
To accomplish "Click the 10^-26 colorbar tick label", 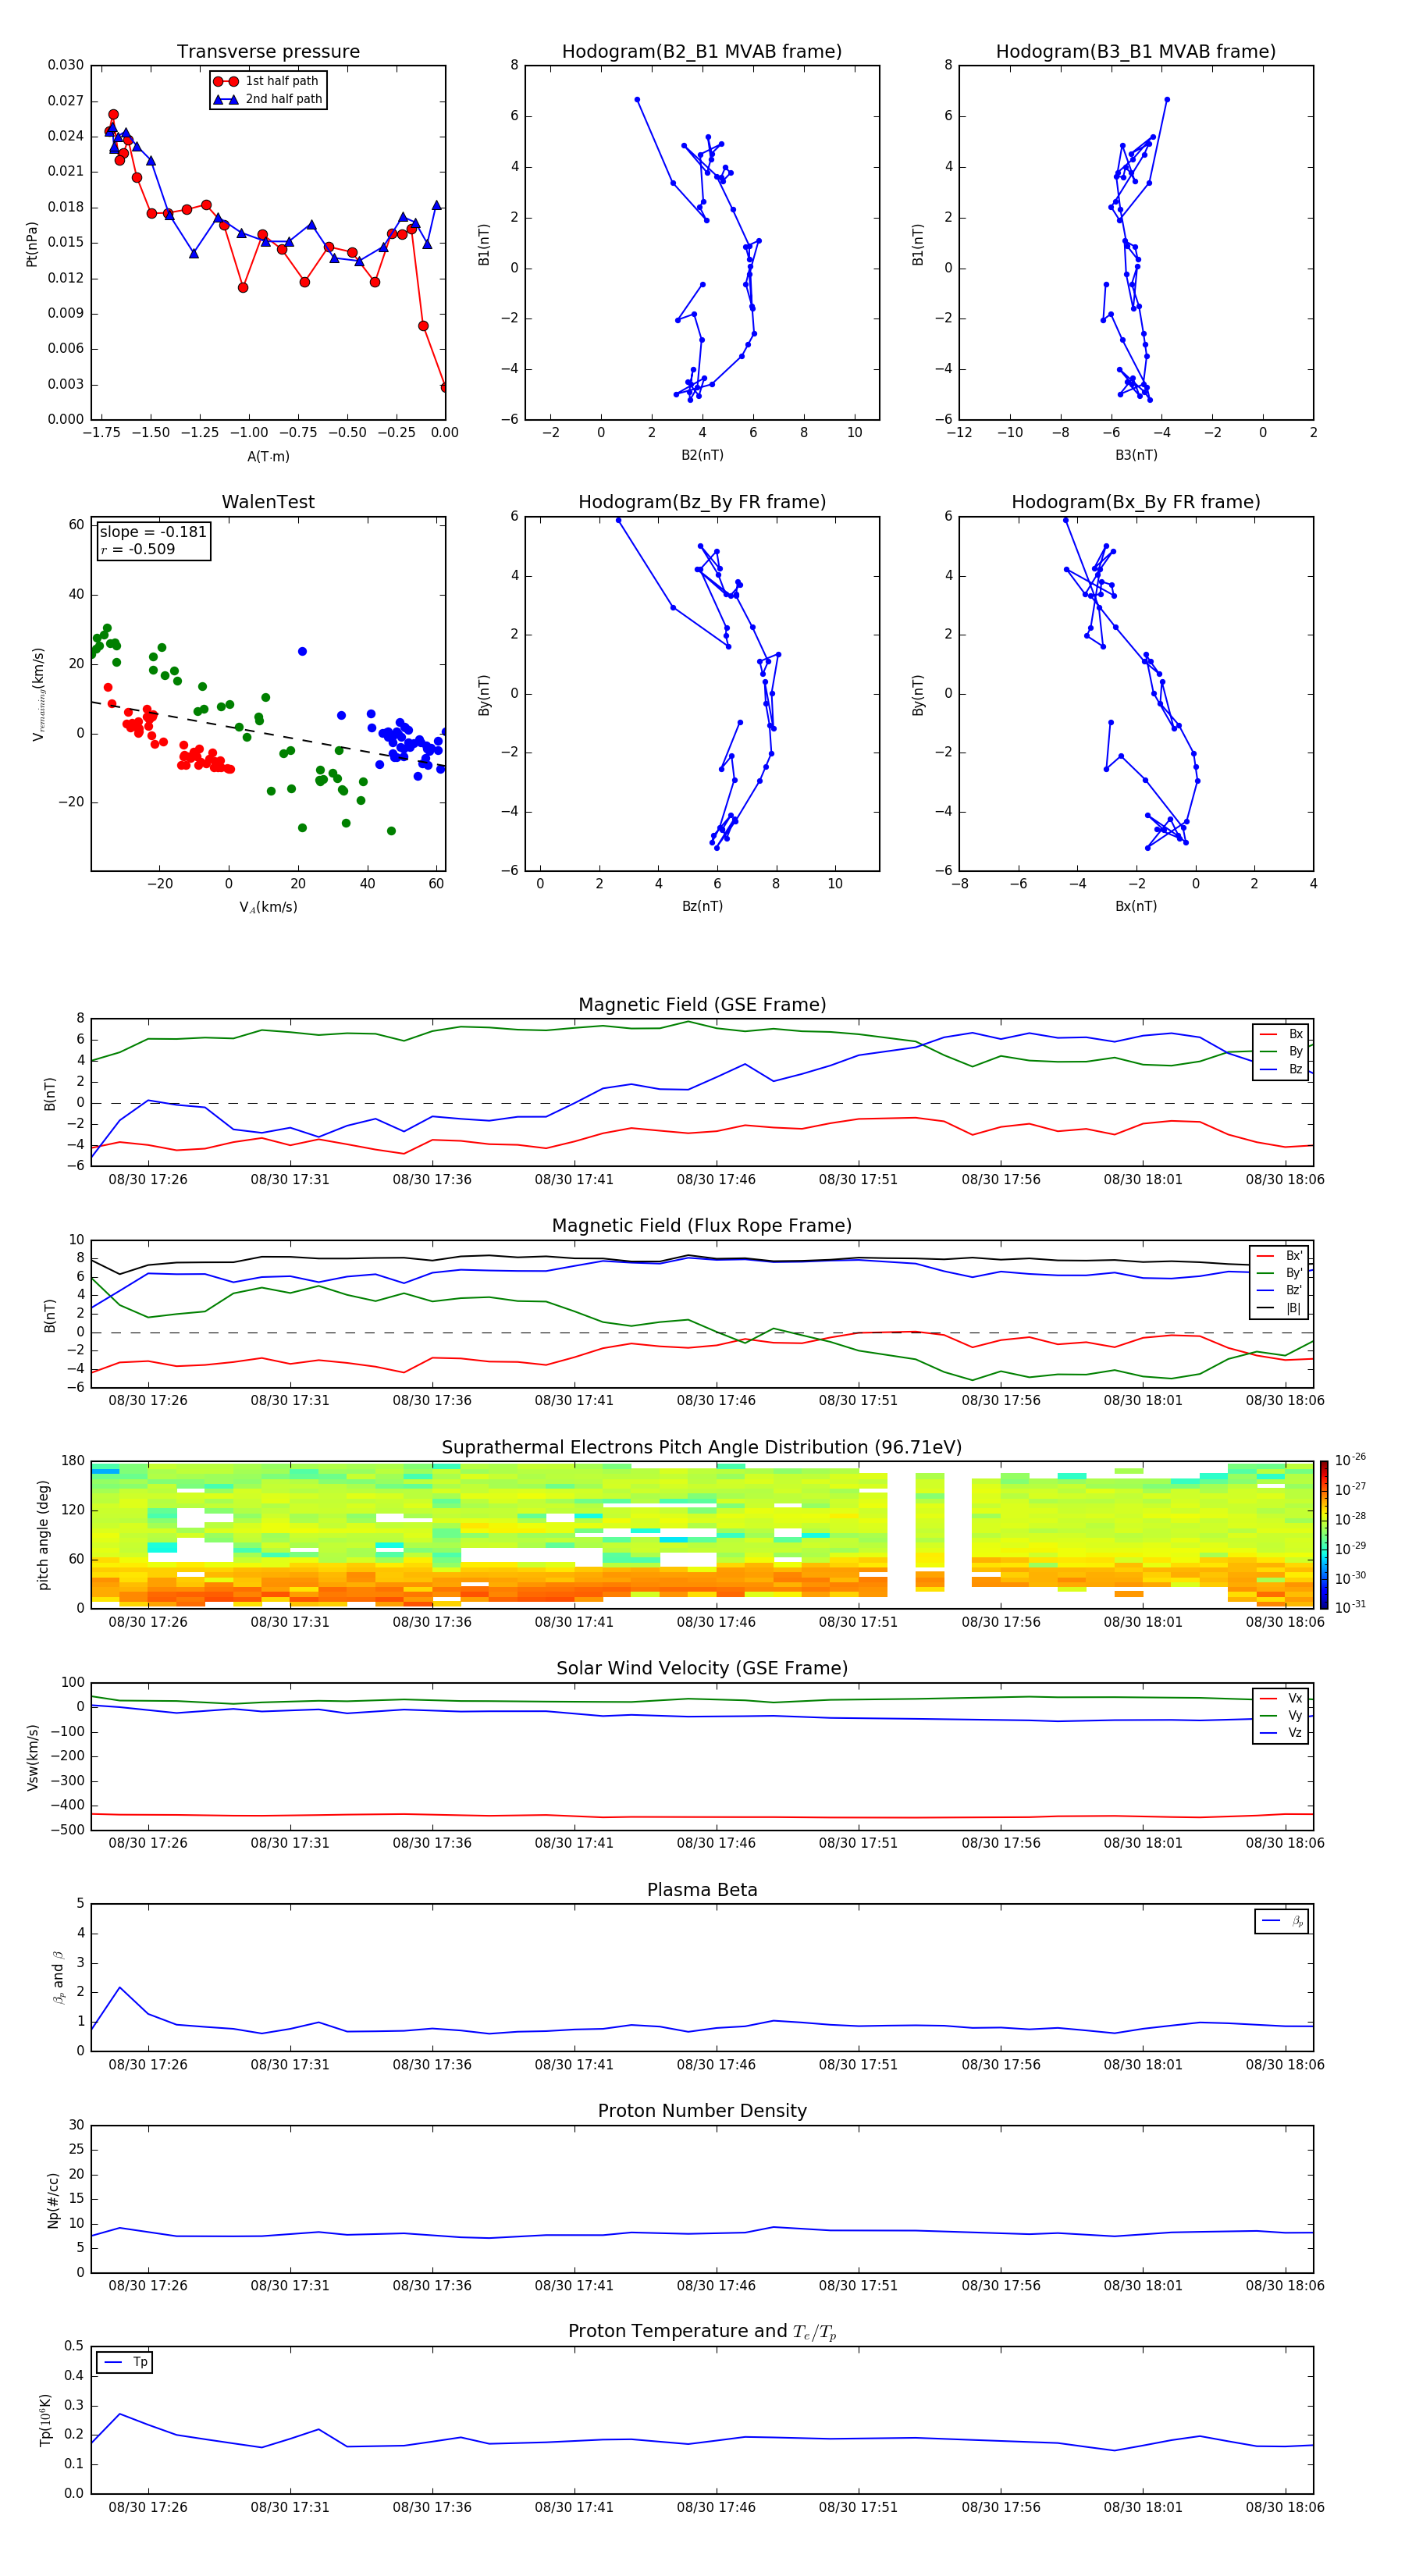I will [1350, 1460].
